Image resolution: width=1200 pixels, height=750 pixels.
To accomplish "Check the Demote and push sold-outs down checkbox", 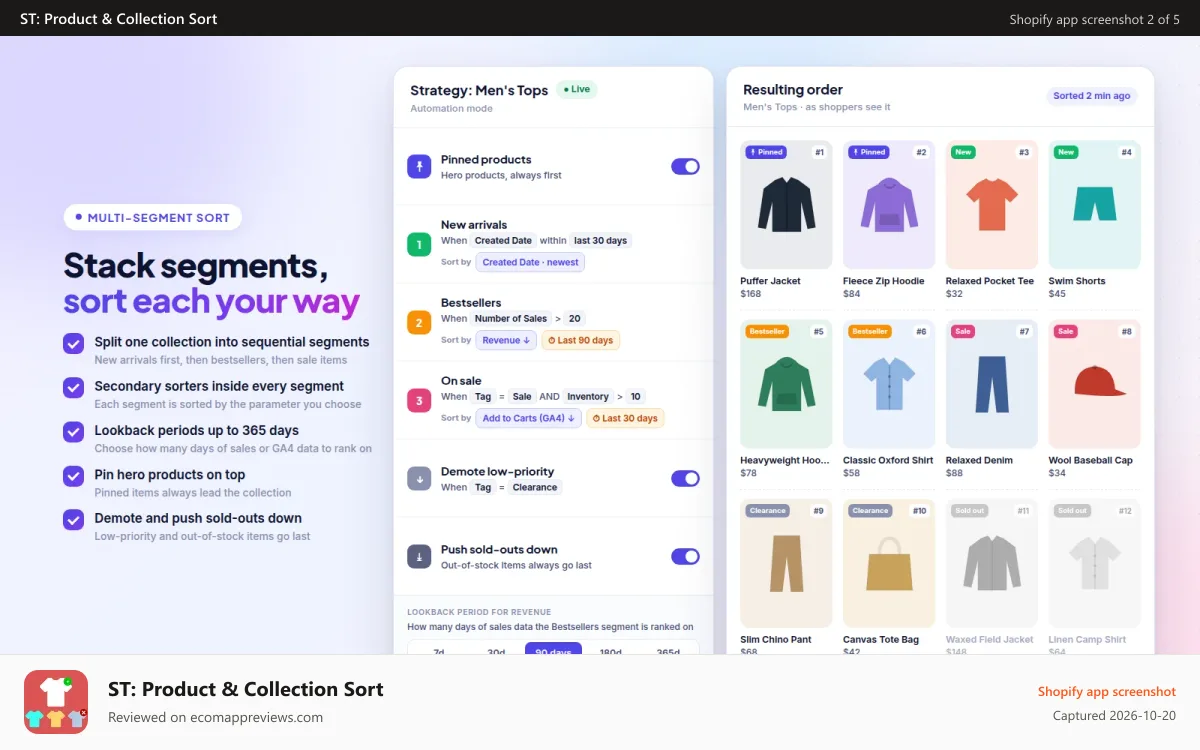I will [73, 519].
